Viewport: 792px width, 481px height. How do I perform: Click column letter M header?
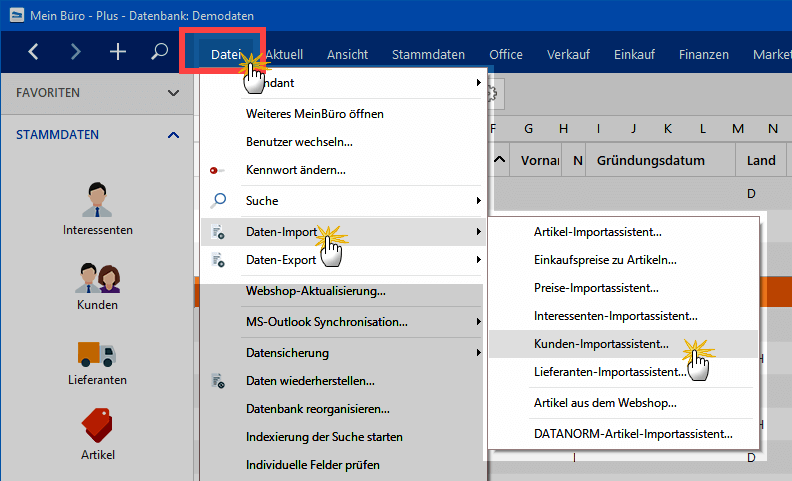click(x=738, y=129)
